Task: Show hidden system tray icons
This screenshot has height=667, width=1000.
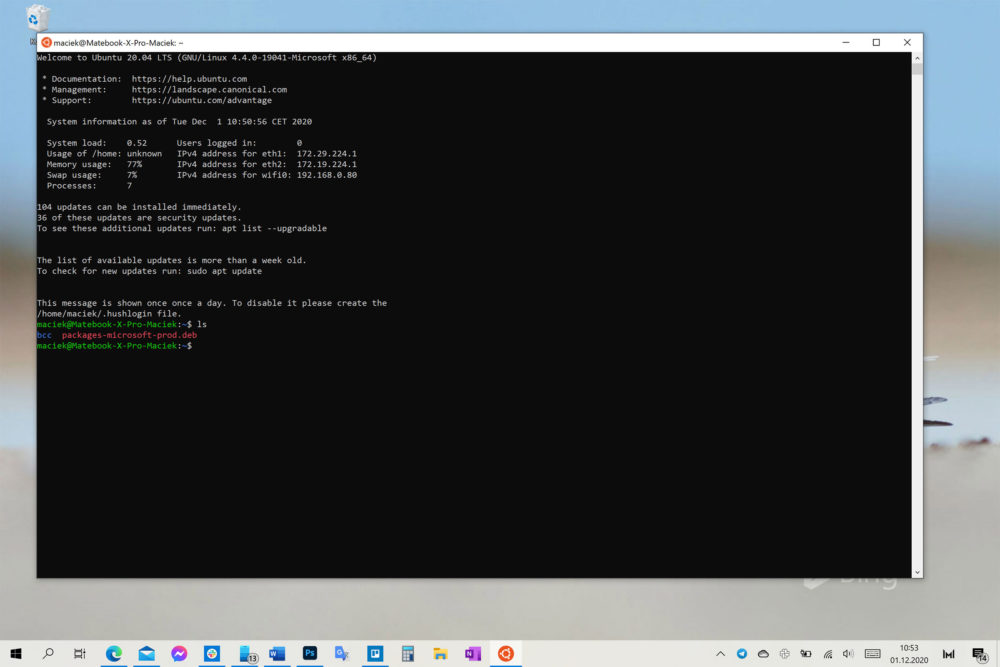Action: coord(720,654)
